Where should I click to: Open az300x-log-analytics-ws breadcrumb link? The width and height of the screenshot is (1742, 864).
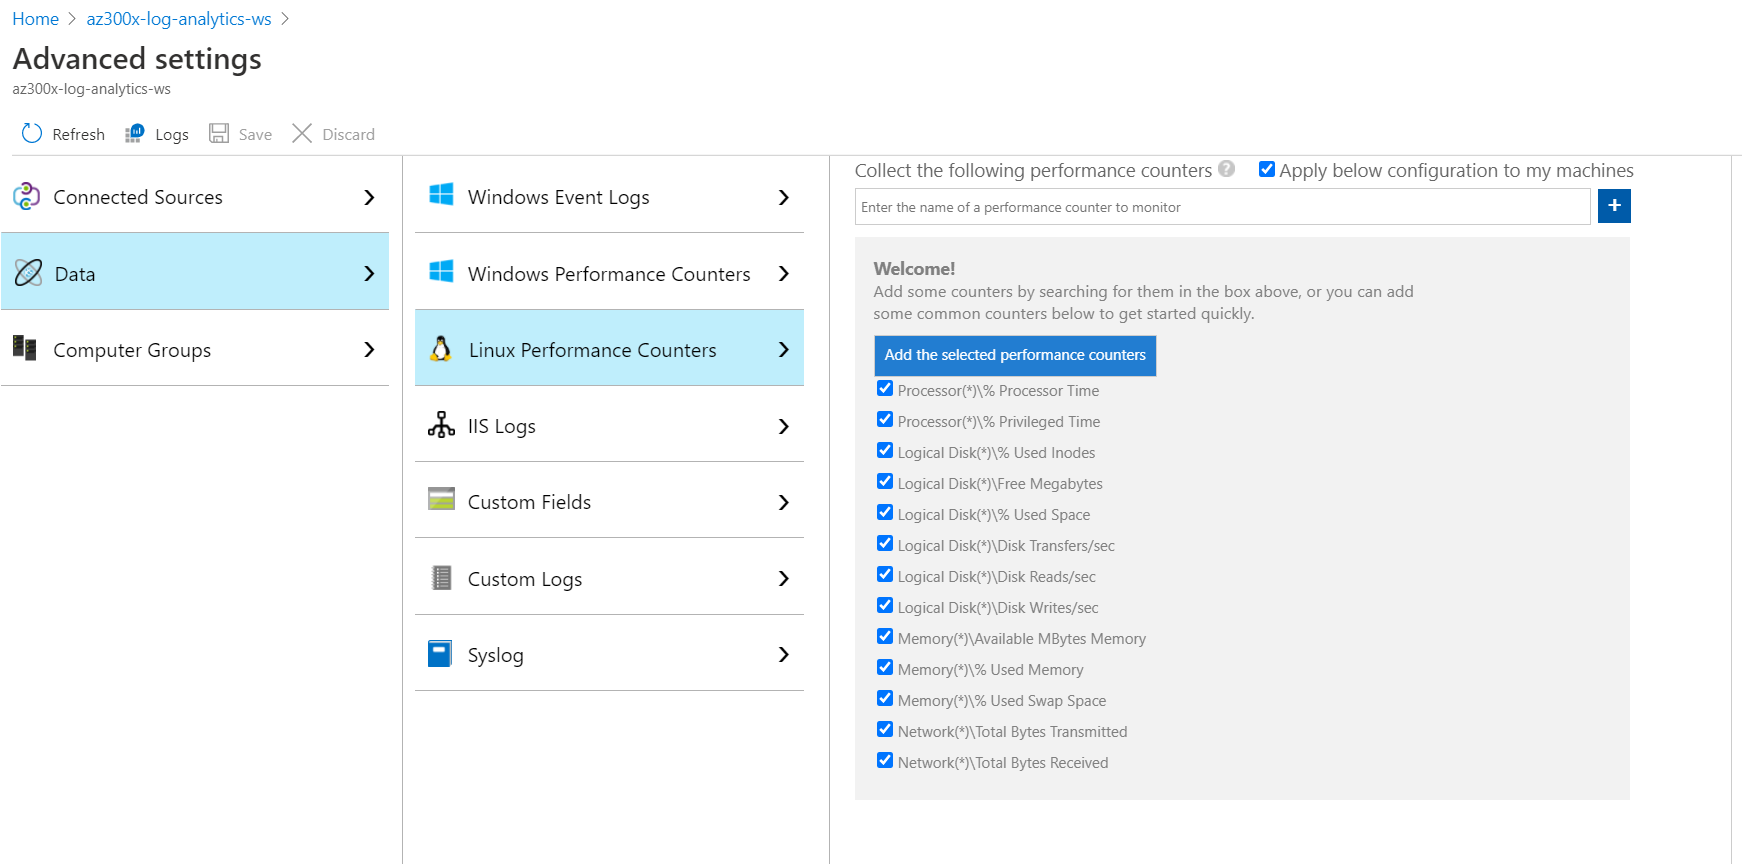pyautogui.click(x=179, y=19)
